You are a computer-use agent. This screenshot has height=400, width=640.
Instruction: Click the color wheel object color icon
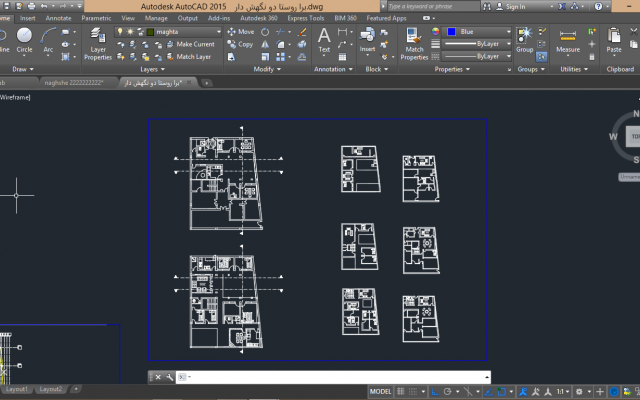coord(435,31)
